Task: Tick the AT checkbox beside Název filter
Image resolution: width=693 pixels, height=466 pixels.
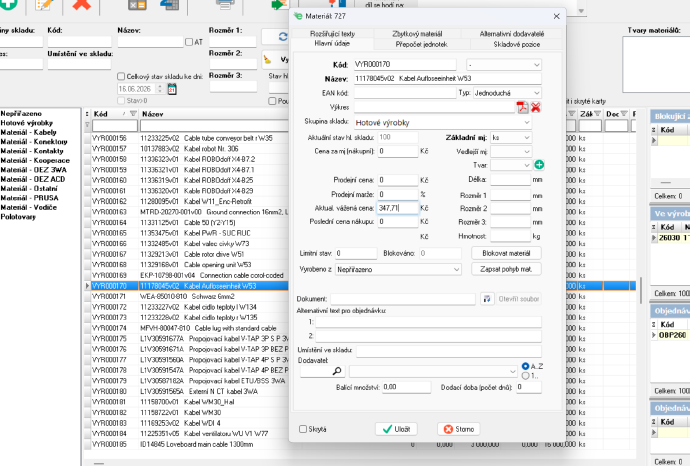Action: (189, 42)
